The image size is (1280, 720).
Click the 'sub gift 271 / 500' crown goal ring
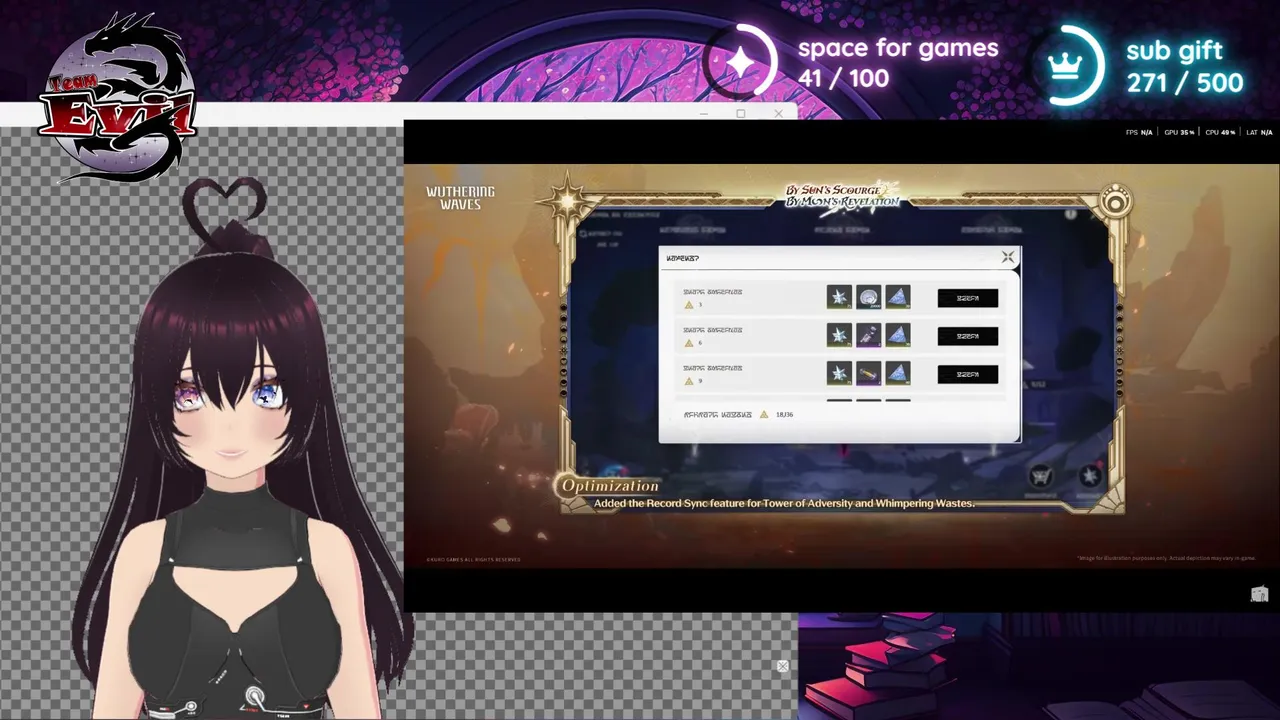(x=1066, y=65)
